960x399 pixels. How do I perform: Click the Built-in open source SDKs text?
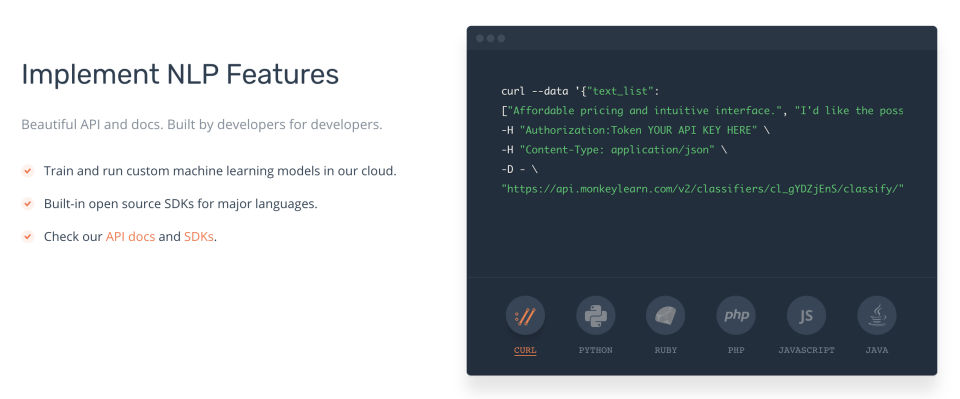coord(181,204)
